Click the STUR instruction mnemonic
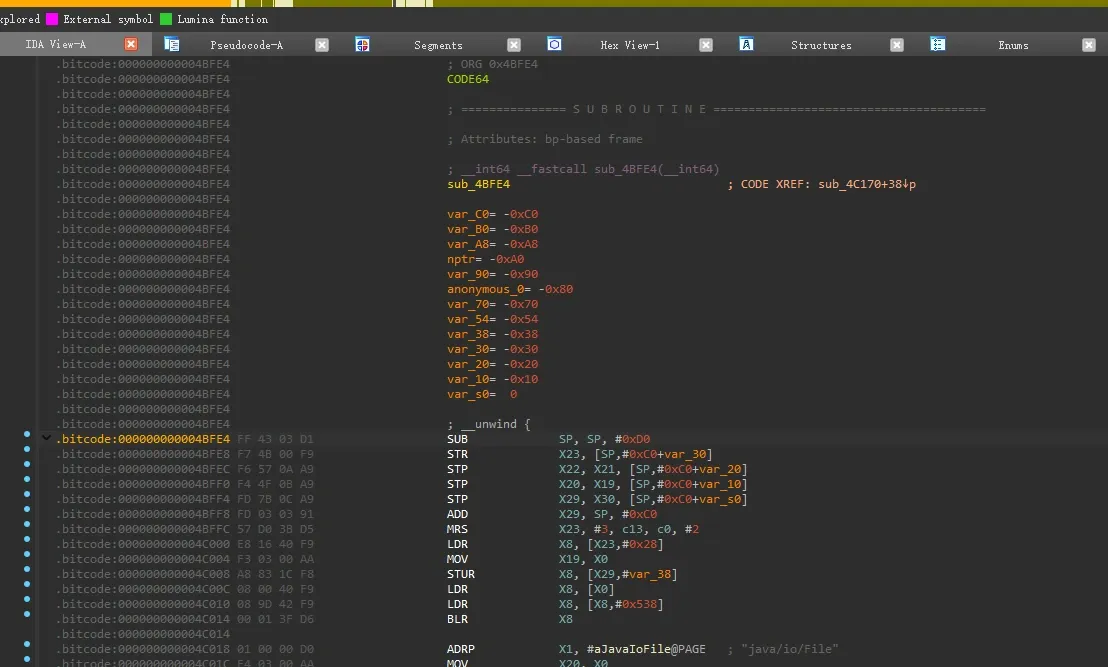1108x667 pixels. click(461, 574)
